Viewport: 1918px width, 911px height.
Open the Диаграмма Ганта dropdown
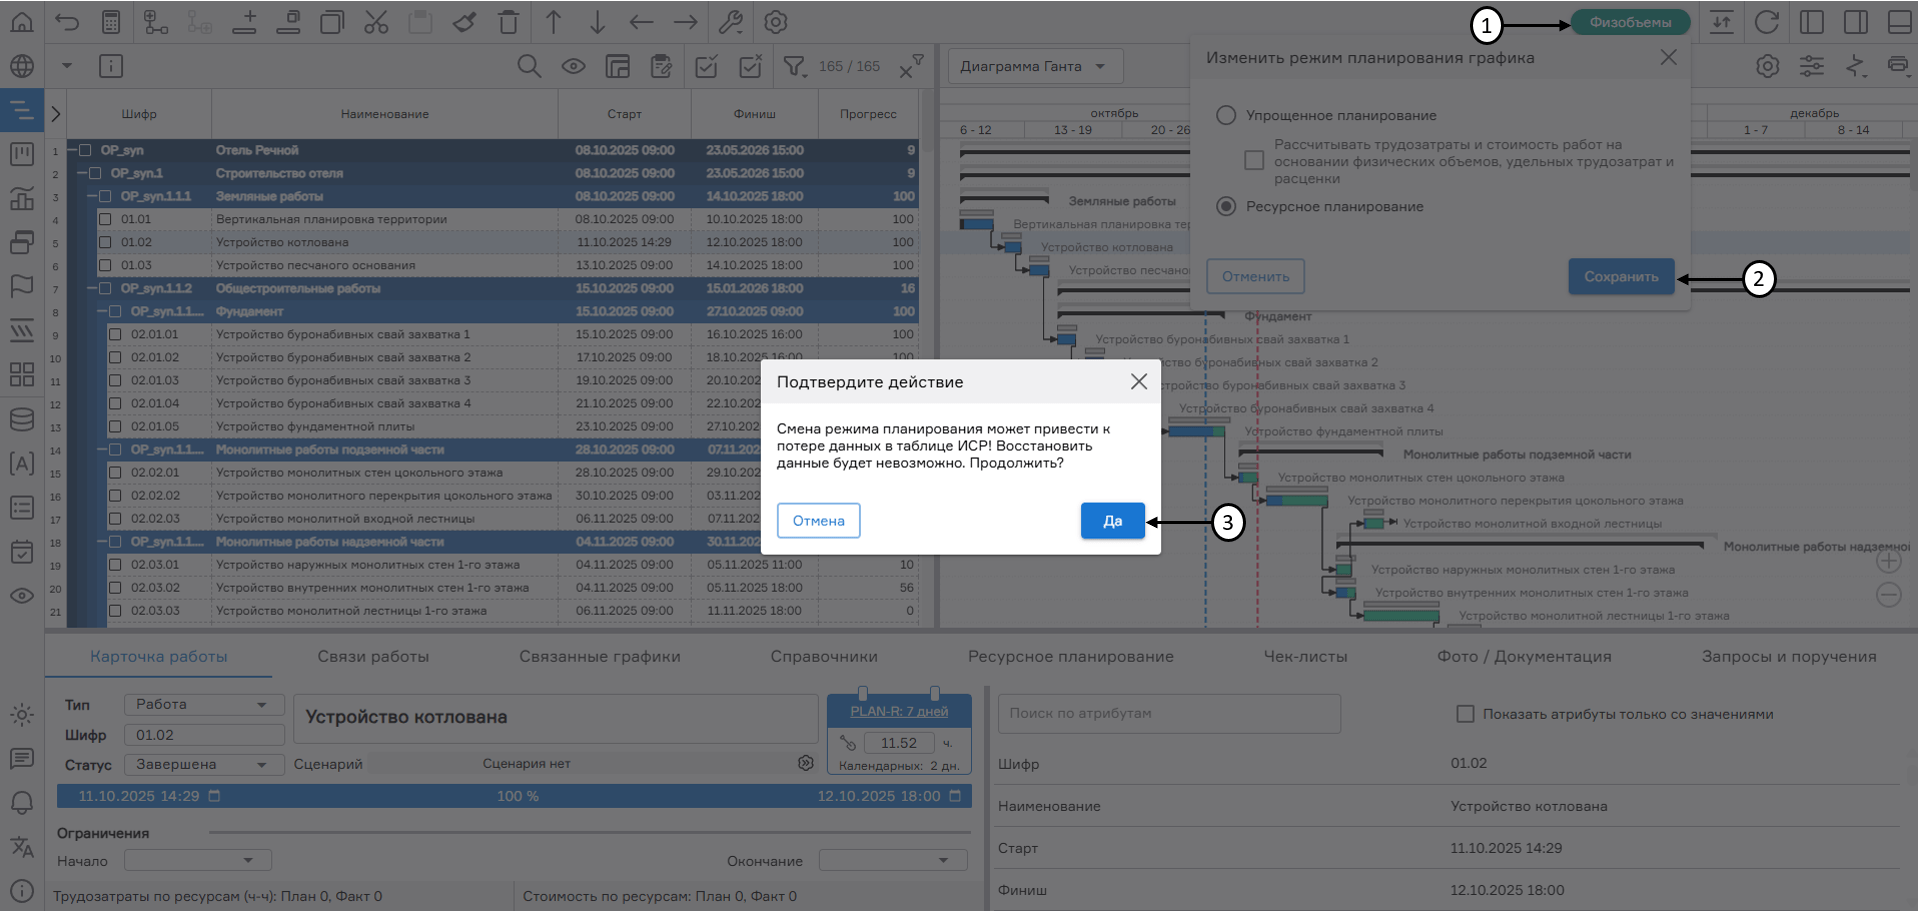coord(1034,67)
